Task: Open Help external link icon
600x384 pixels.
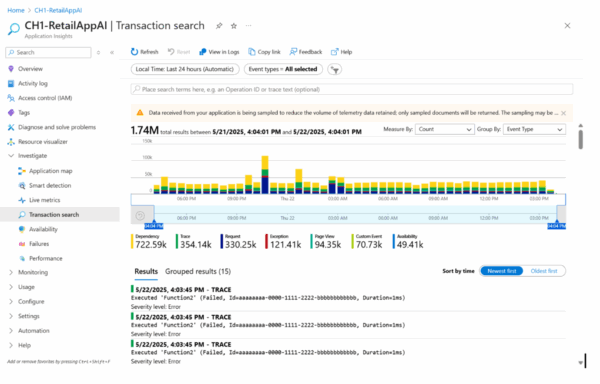Action: pos(335,52)
